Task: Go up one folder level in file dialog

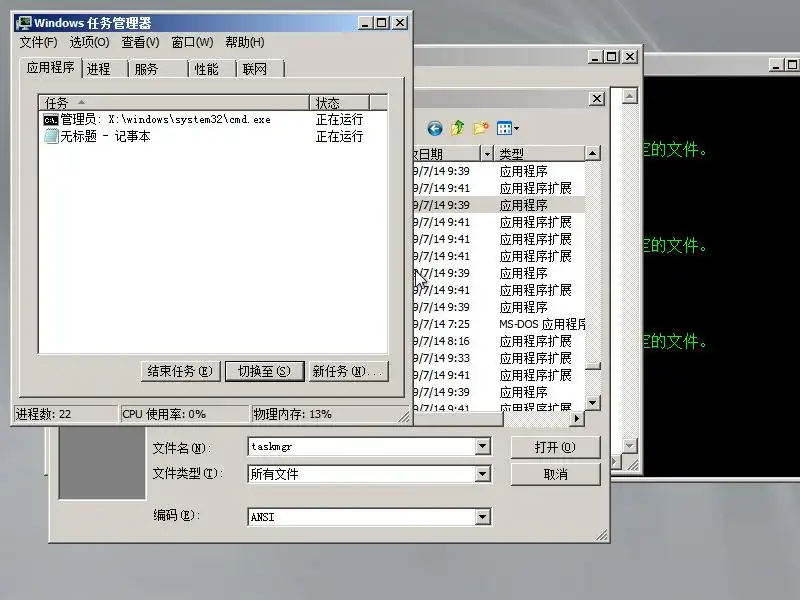Action: tap(458, 128)
